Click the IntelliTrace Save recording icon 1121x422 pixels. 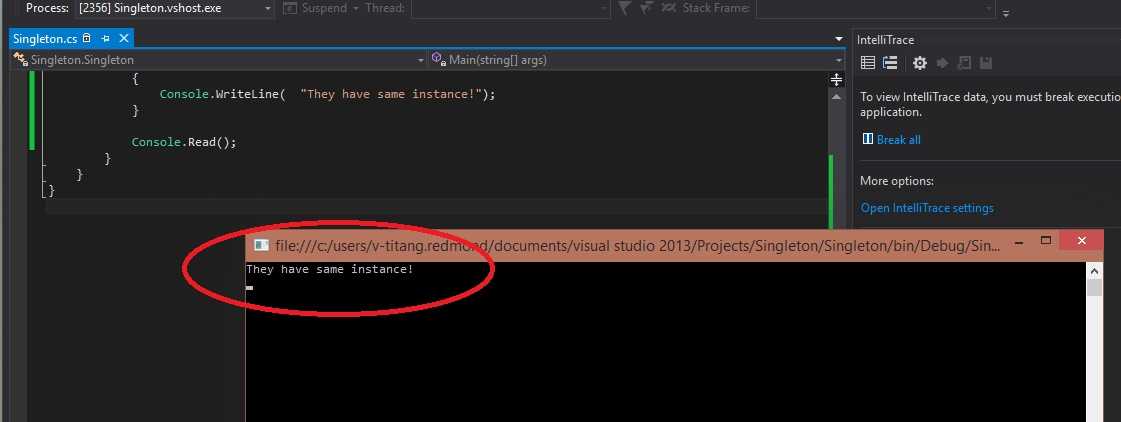(x=986, y=63)
